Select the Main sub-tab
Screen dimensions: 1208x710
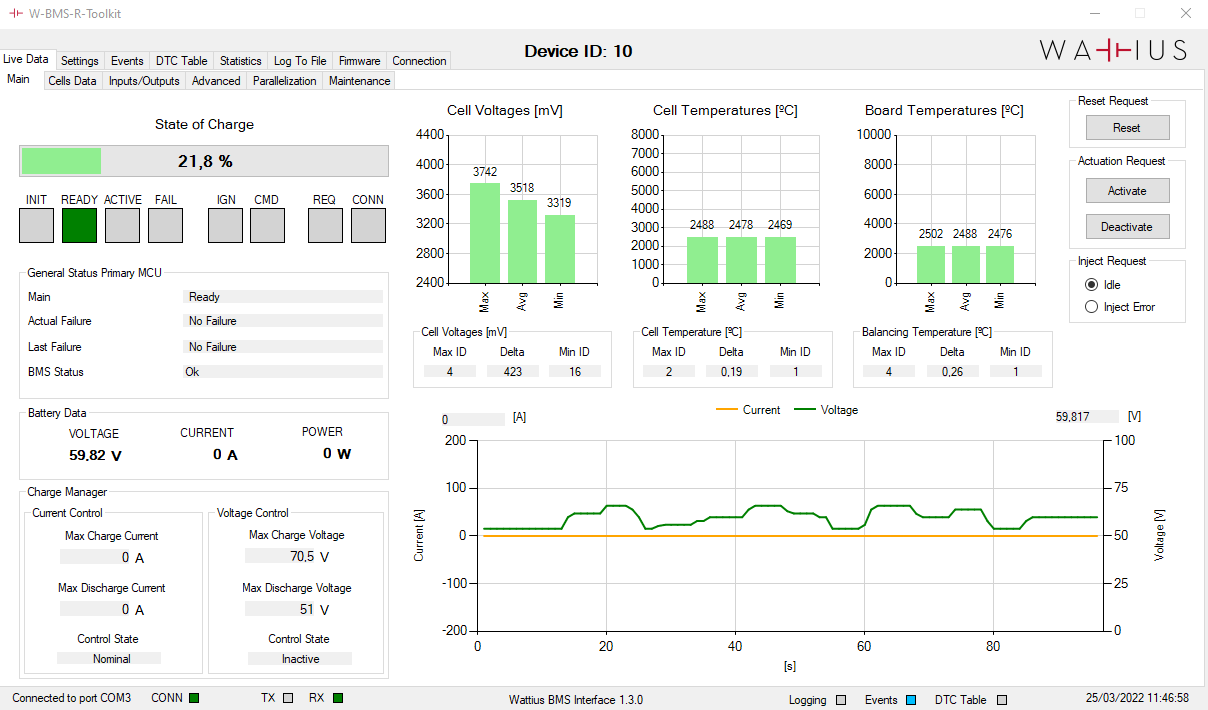point(19,80)
